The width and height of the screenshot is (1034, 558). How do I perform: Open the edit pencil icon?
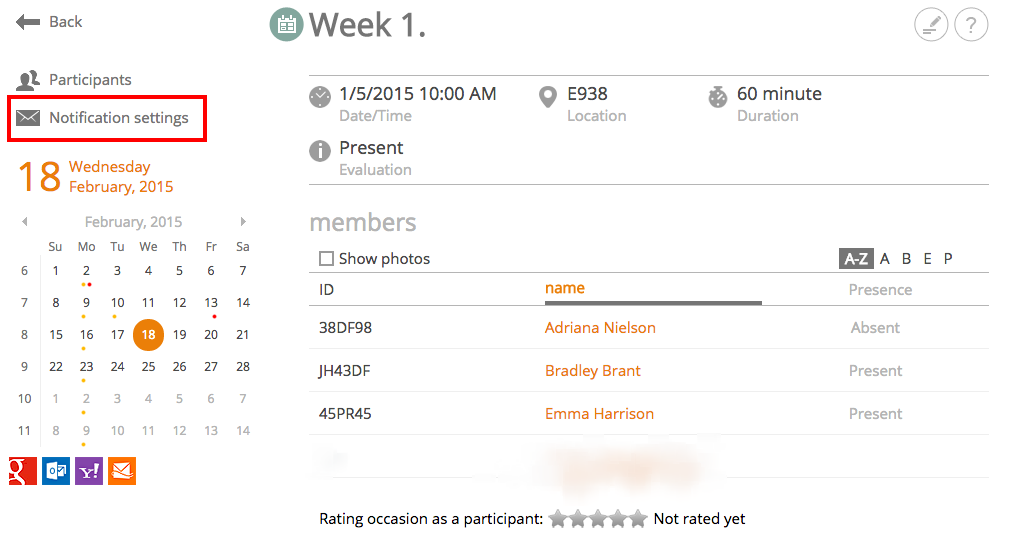pyautogui.click(x=930, y=25)
